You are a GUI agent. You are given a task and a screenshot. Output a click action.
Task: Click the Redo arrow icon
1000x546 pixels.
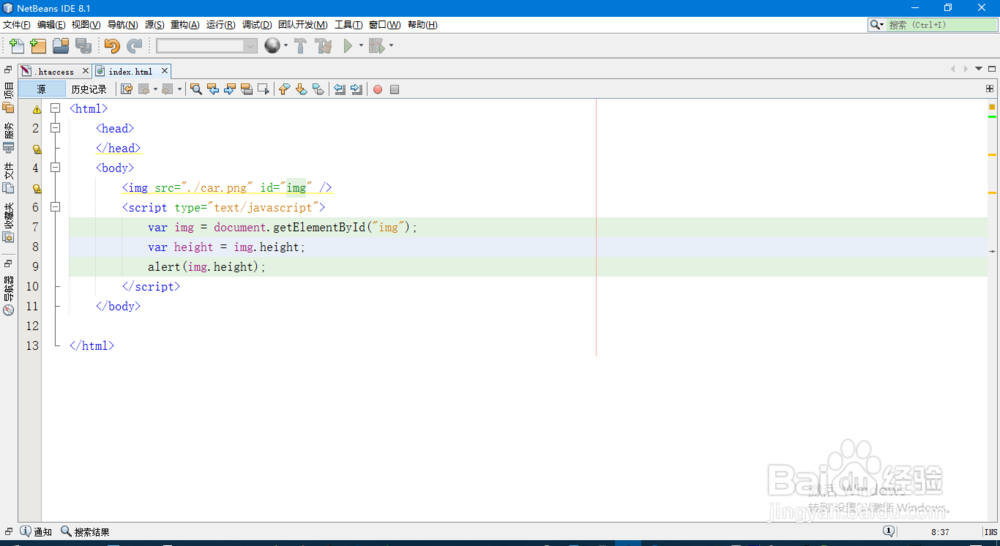click(x=134, y=46)
